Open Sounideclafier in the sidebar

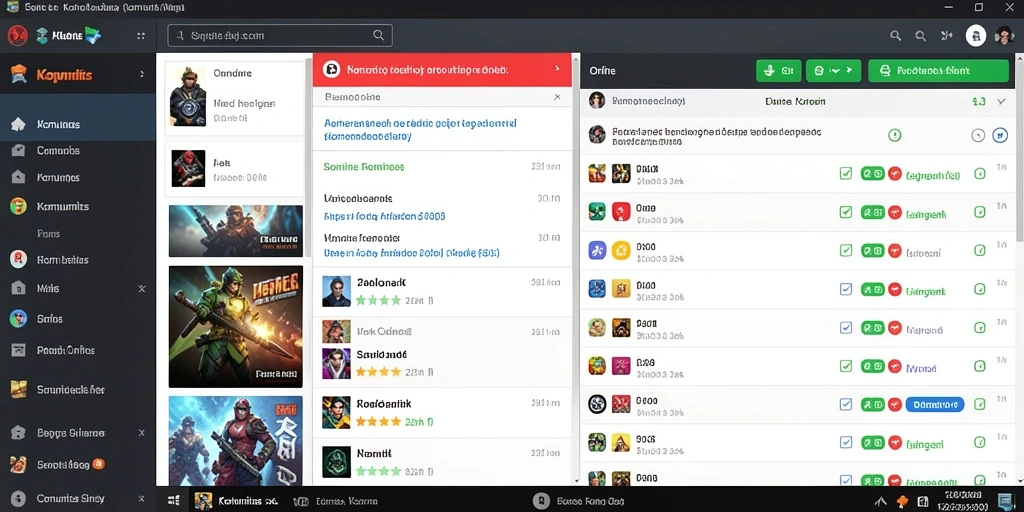[71, 390]
